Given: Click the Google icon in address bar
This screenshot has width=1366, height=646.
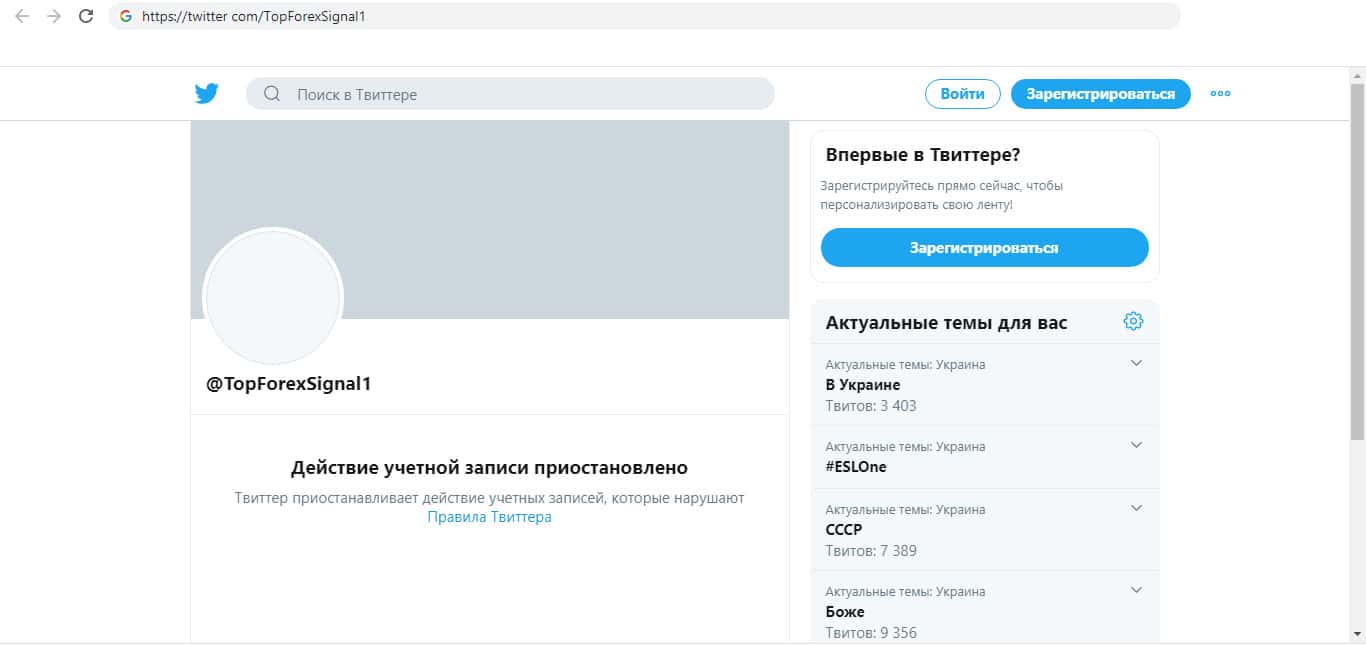Looking at the screenshot, I should click(126, 16).
